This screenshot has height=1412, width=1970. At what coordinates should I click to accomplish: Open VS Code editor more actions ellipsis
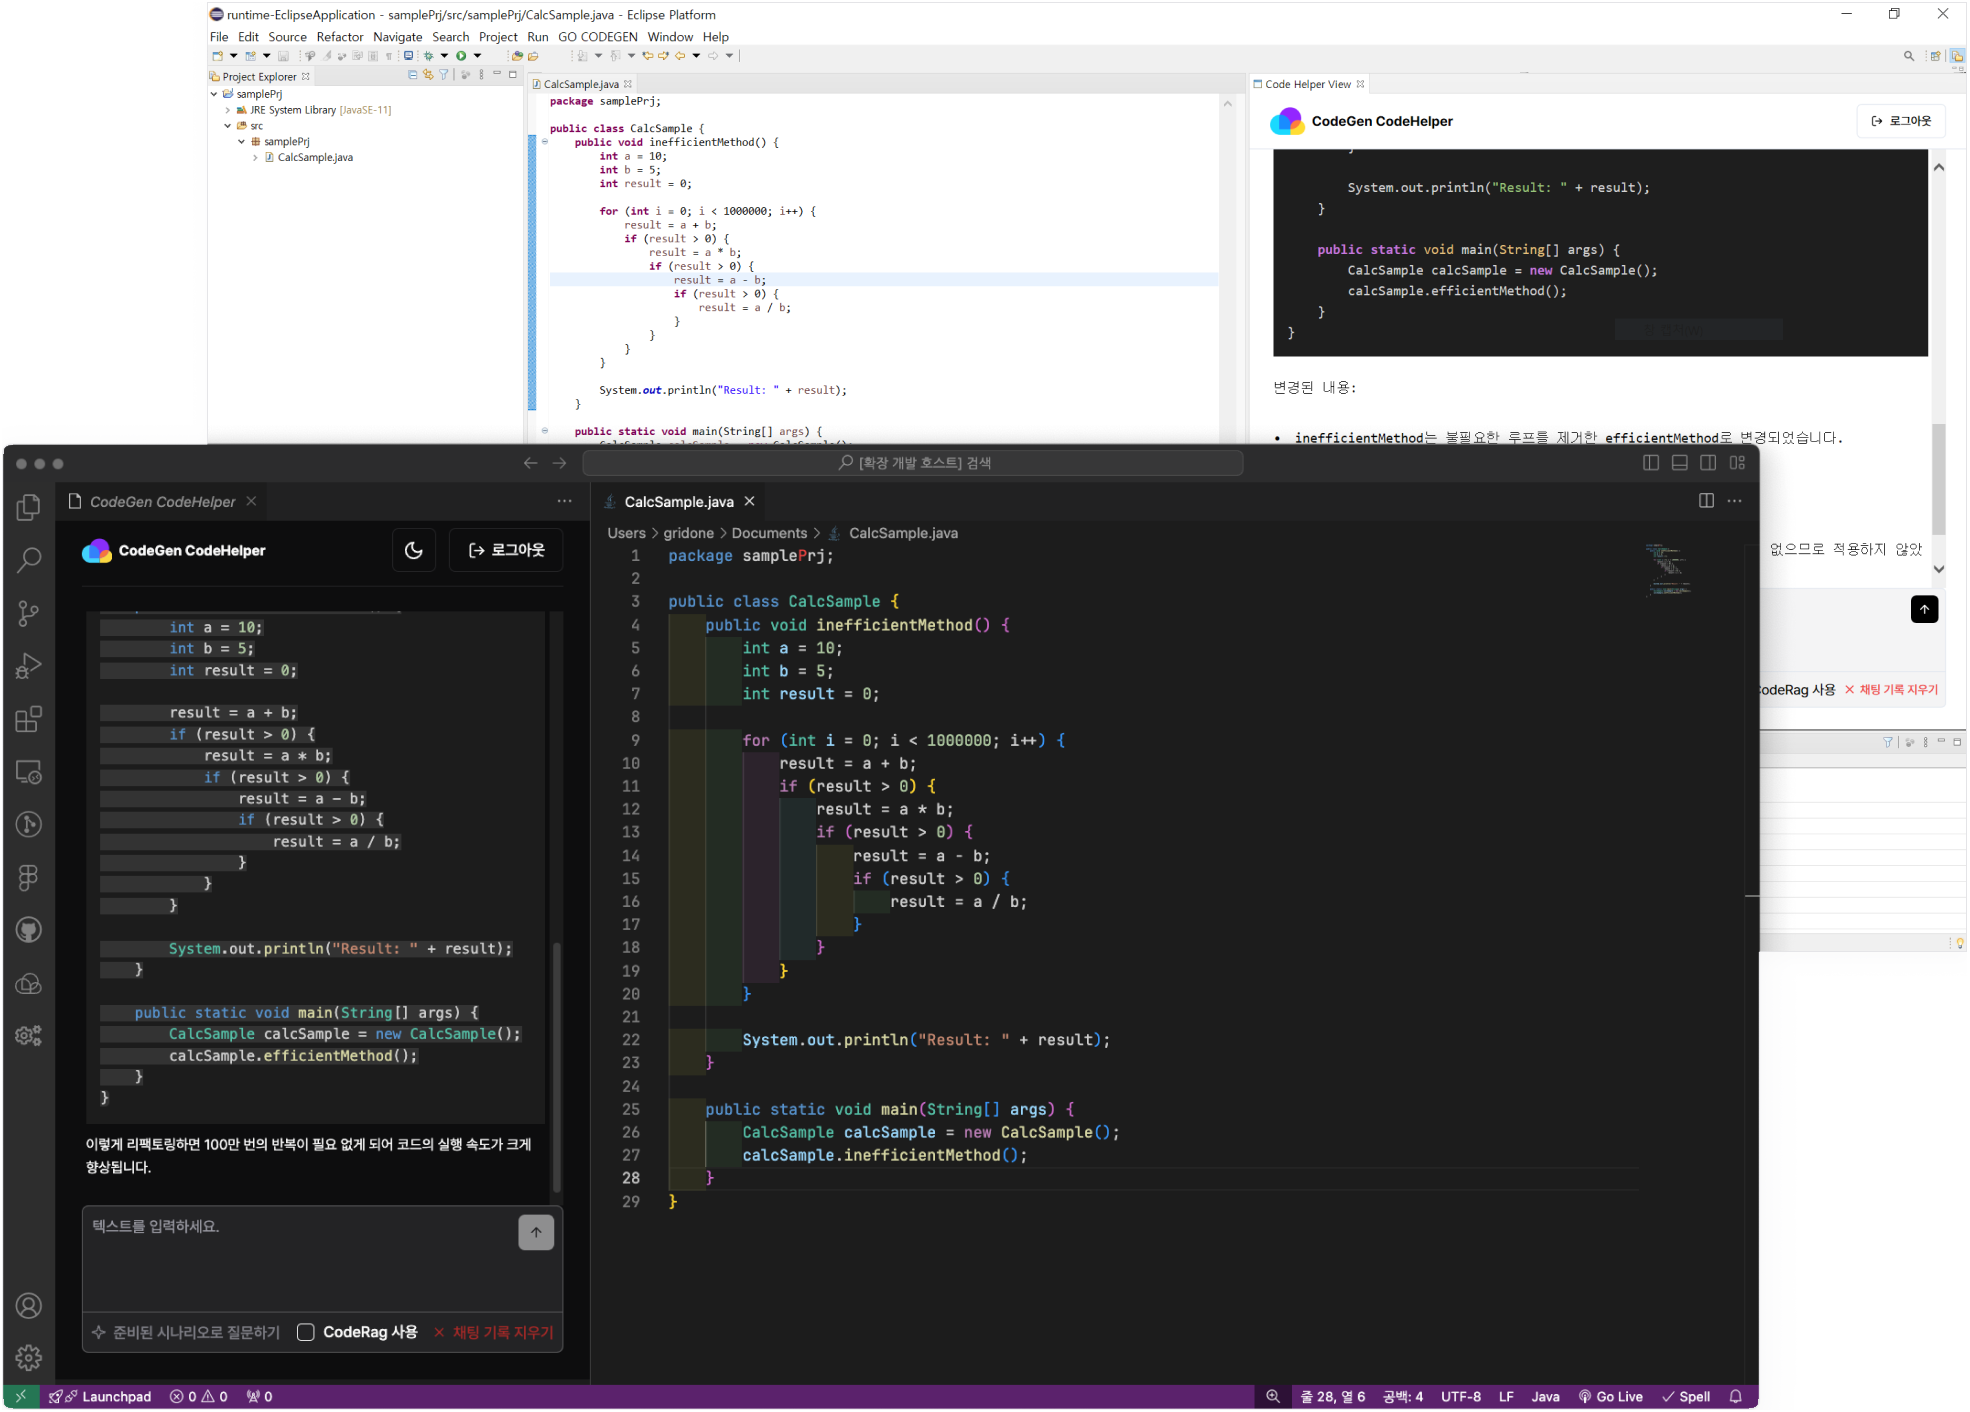click(1735, 501)
